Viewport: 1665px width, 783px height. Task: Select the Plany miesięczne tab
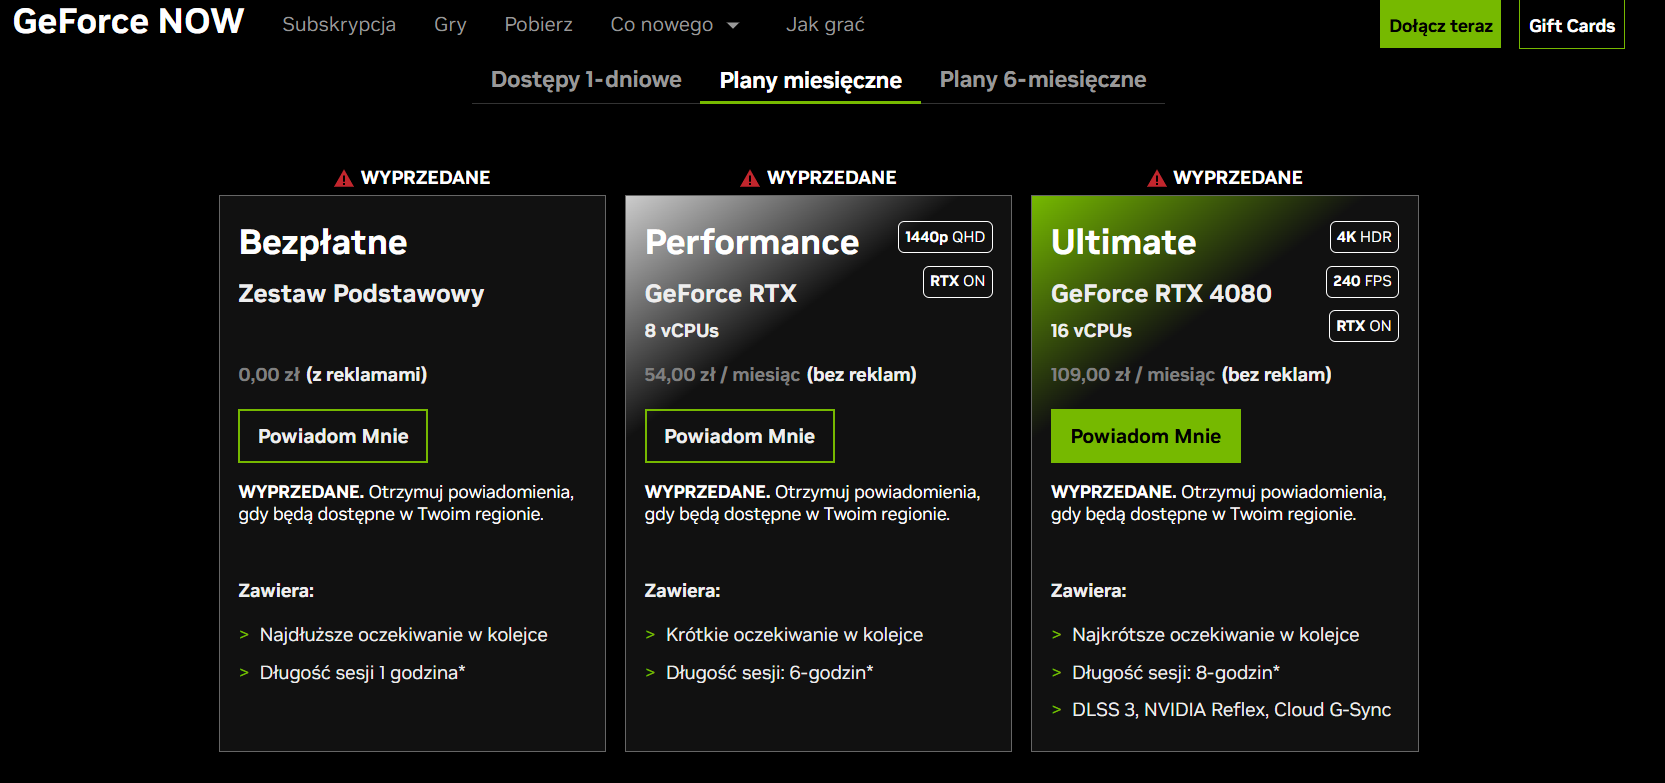811,80
